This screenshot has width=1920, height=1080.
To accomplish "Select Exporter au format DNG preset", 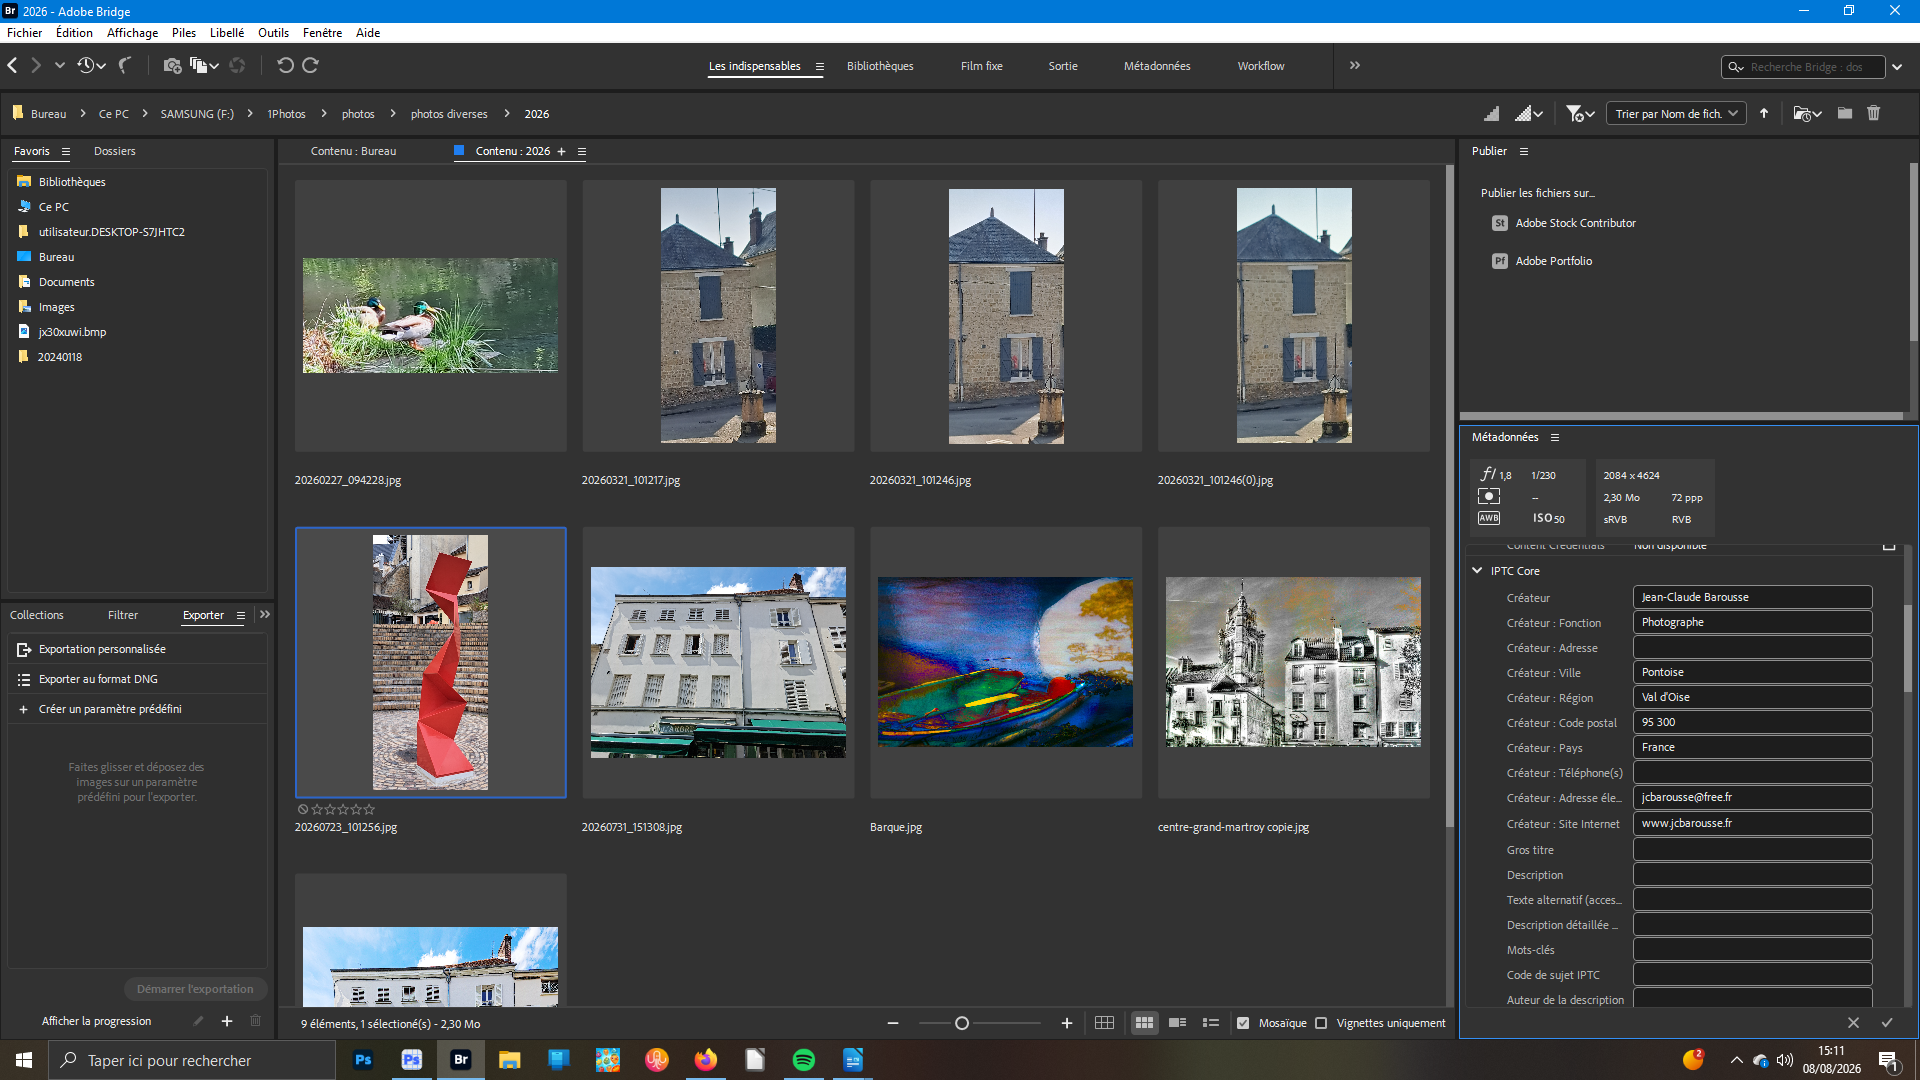I will (x=138, y=680).
